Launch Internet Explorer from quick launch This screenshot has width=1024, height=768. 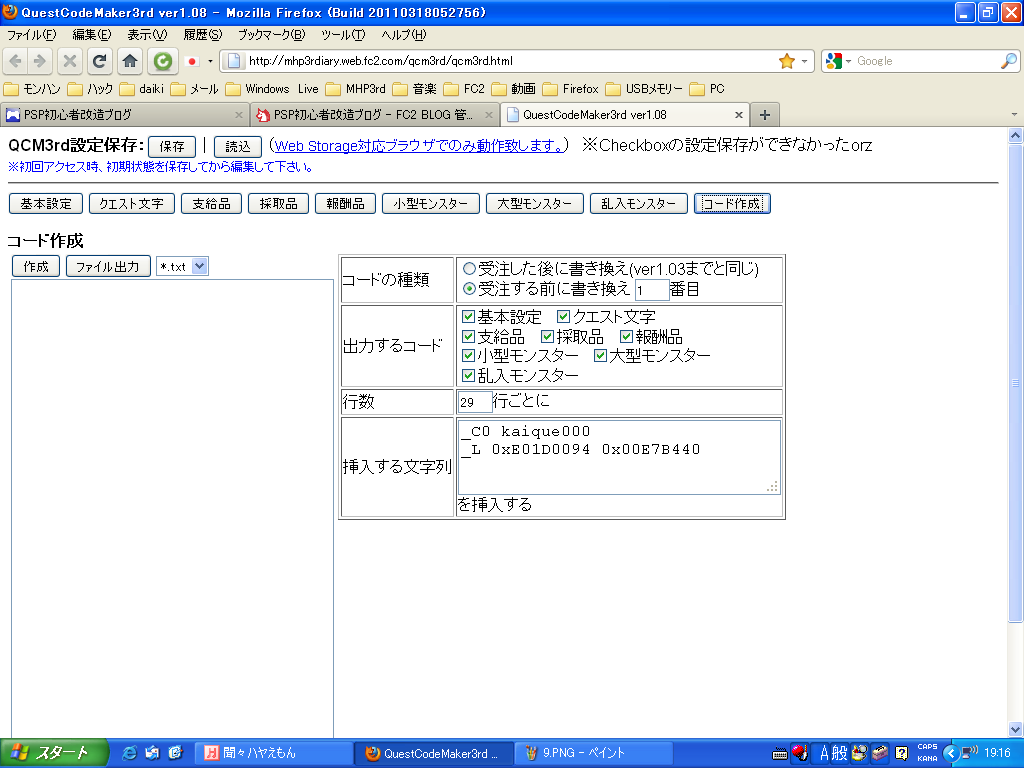pyautogui.click(x=129, y=753)
